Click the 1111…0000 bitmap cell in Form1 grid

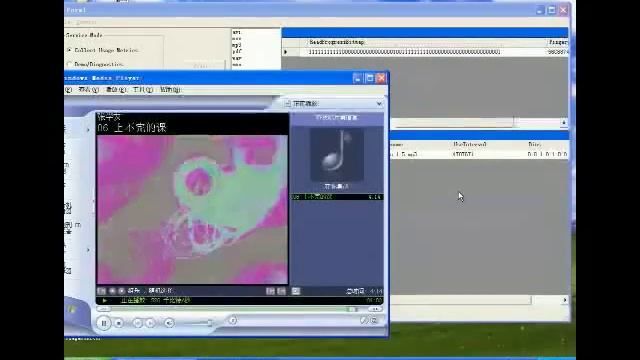[404, 52]
